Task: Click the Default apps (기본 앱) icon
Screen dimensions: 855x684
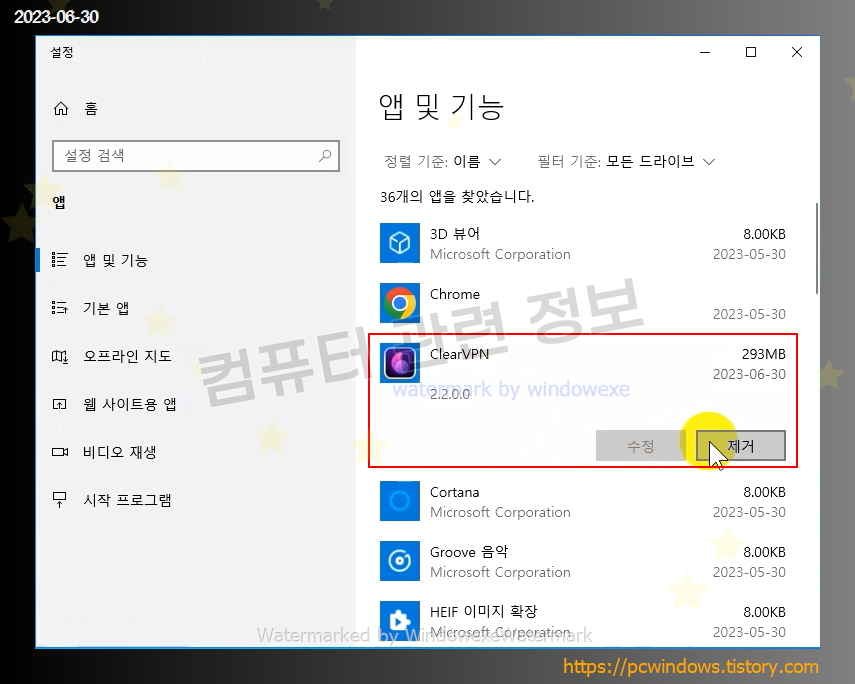Action: tap(59, 308)
